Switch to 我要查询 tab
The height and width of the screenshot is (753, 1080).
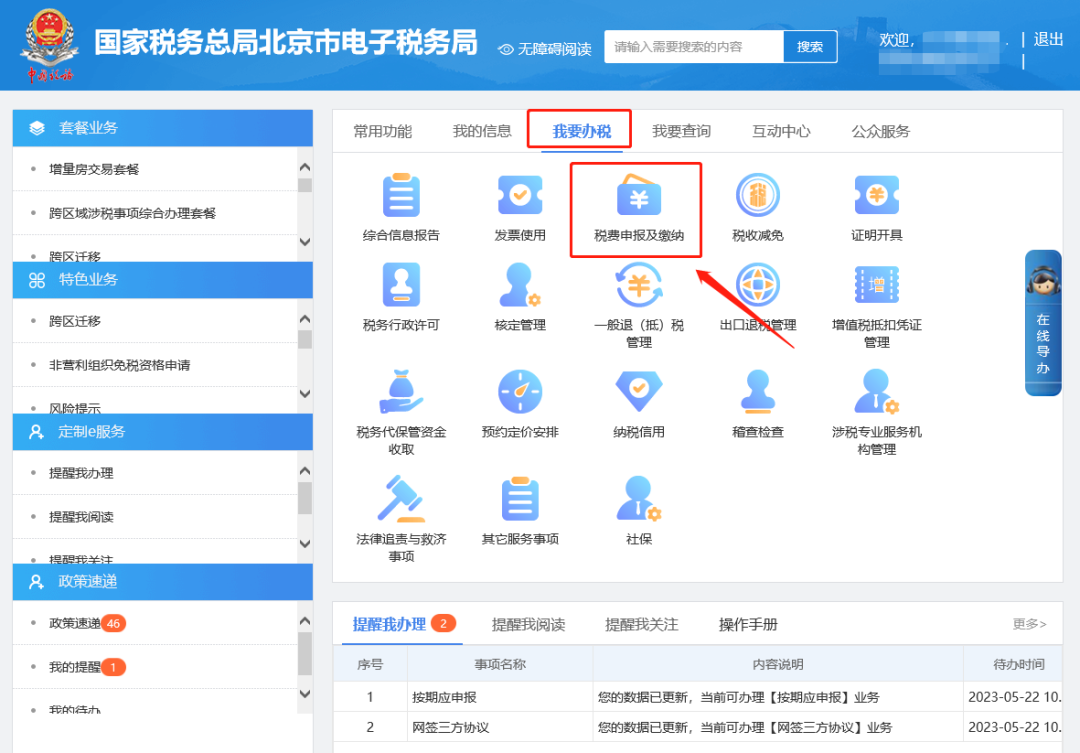click(681, 132)
